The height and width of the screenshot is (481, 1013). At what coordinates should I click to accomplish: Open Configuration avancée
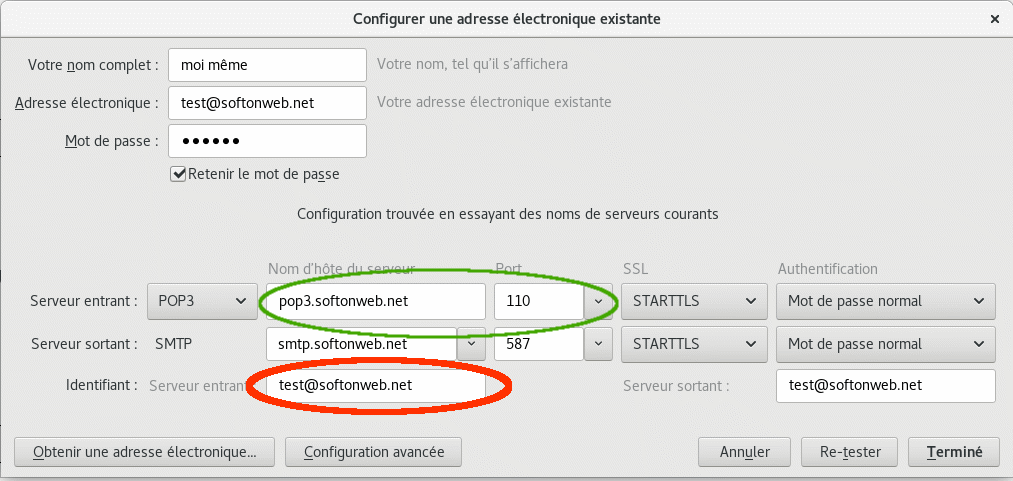[373, 451]
